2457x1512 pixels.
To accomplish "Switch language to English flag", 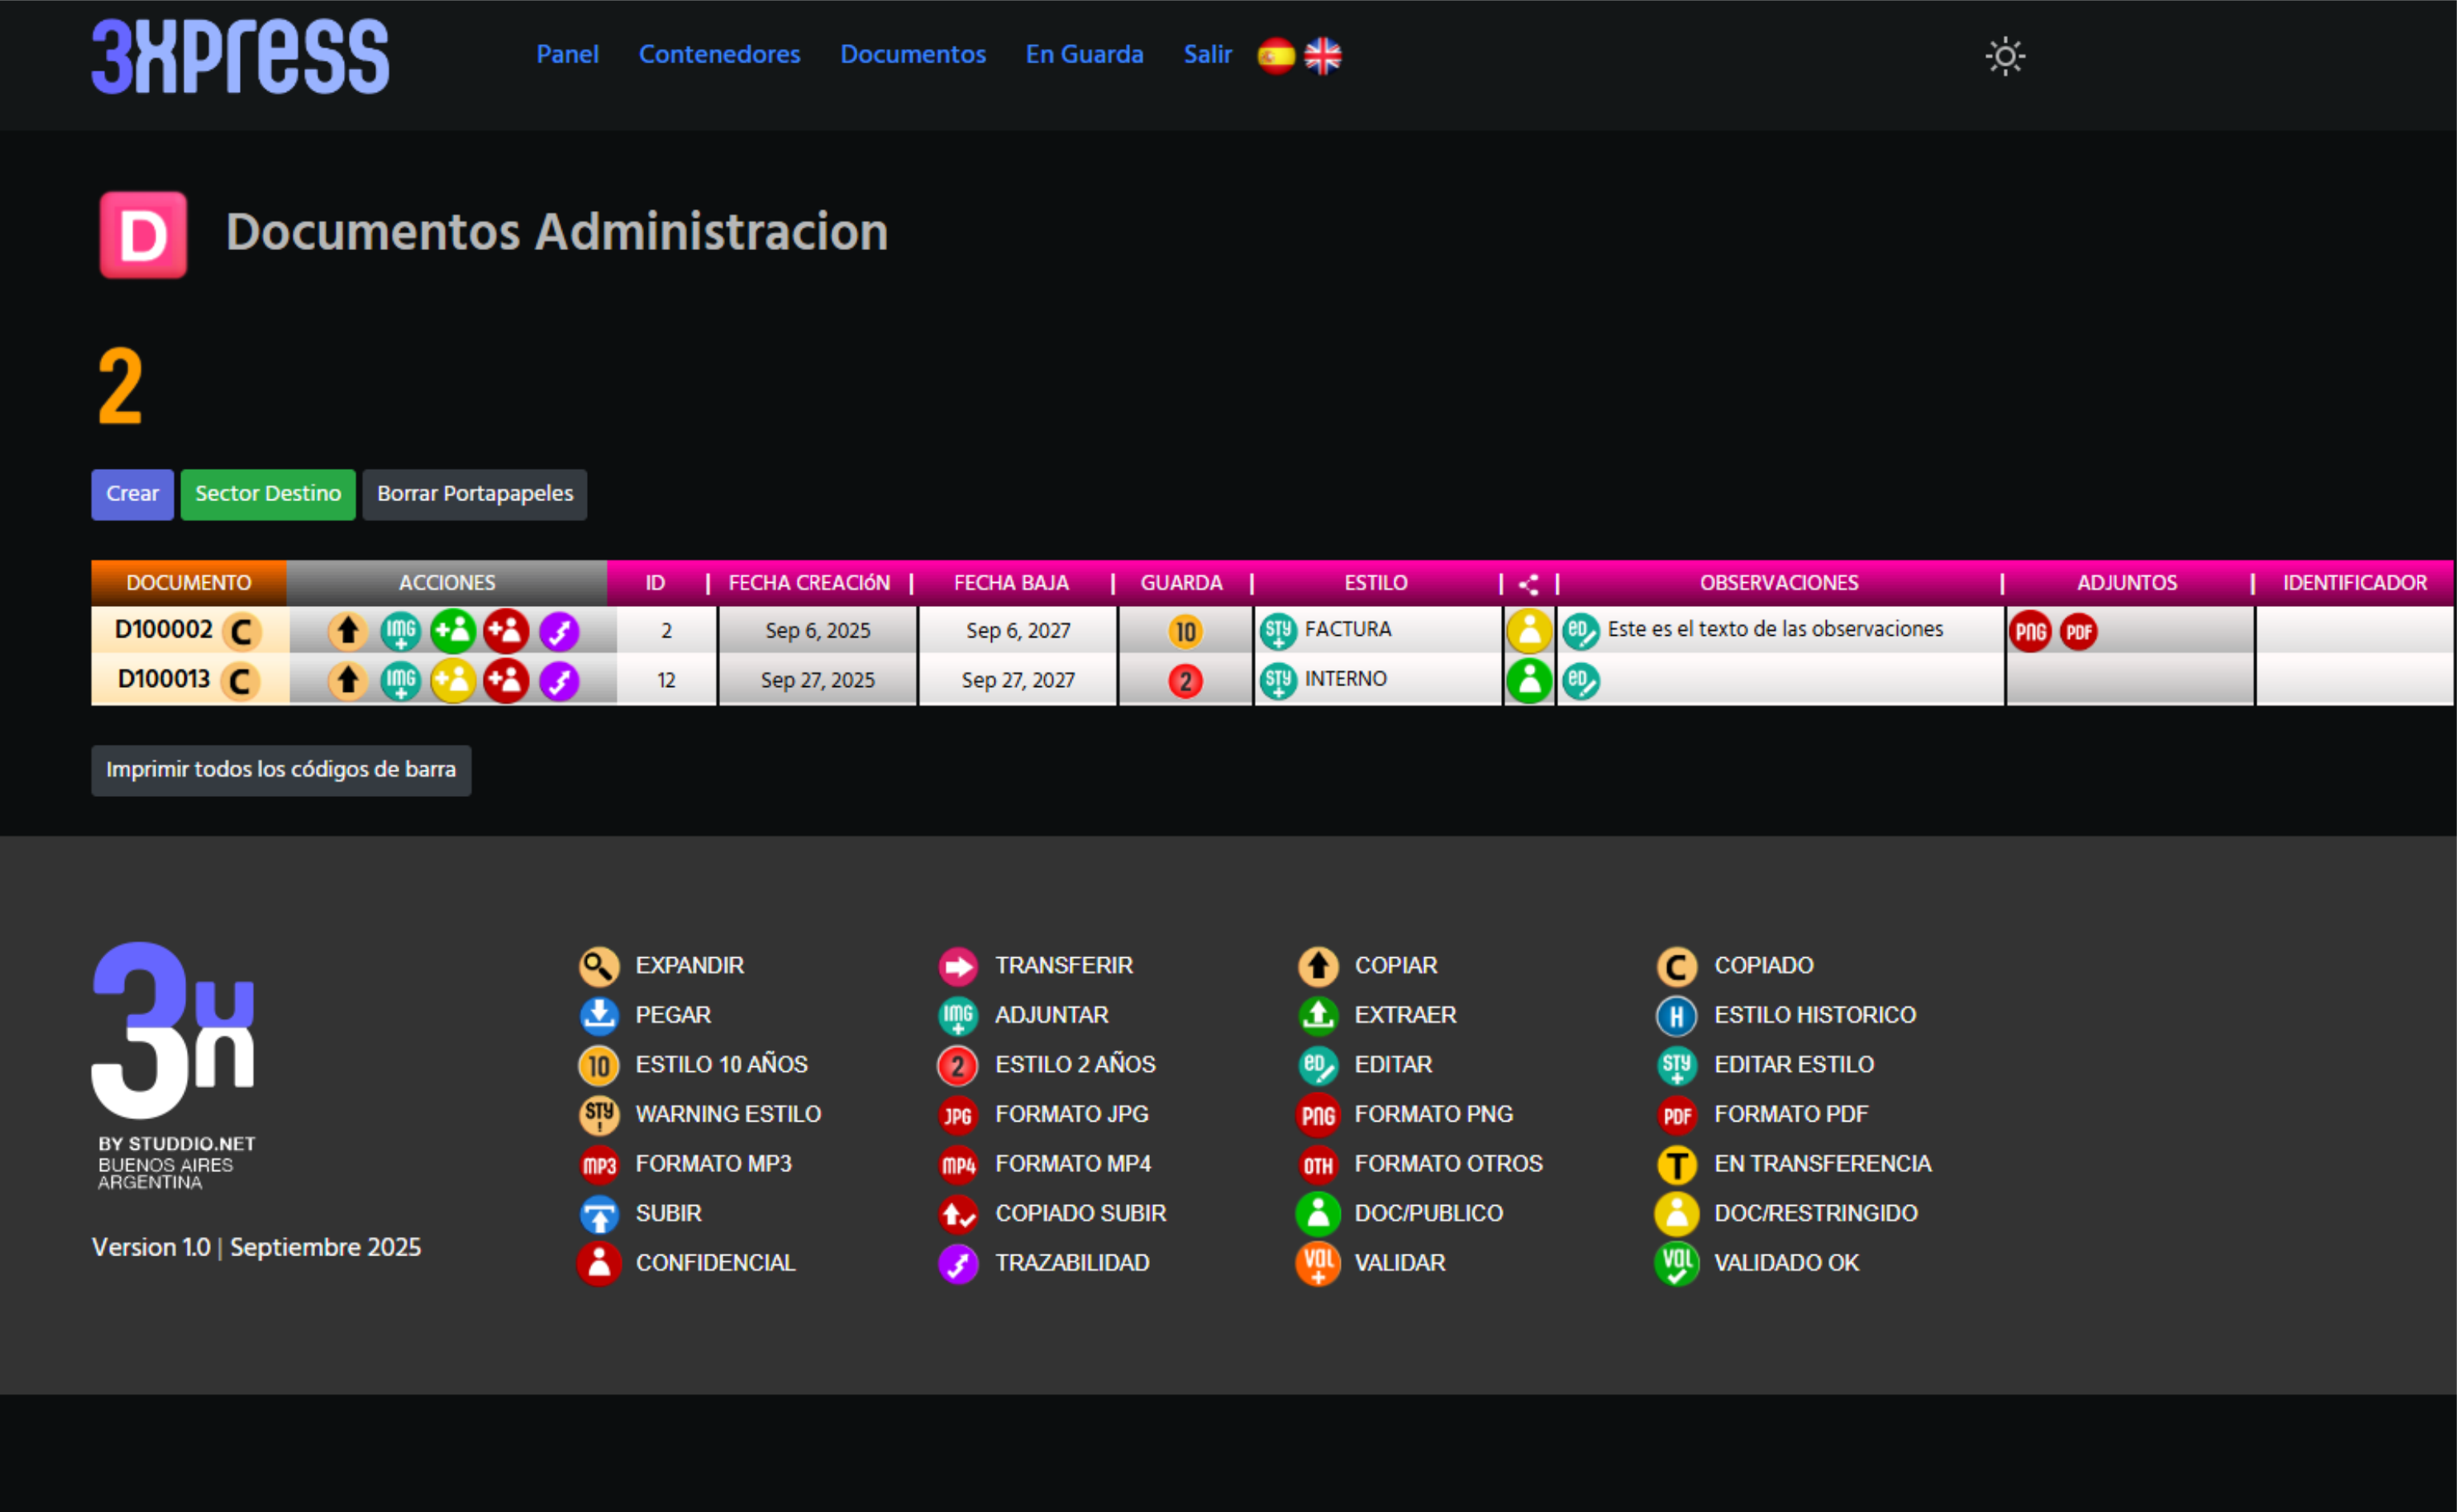I will point(1323,56).
